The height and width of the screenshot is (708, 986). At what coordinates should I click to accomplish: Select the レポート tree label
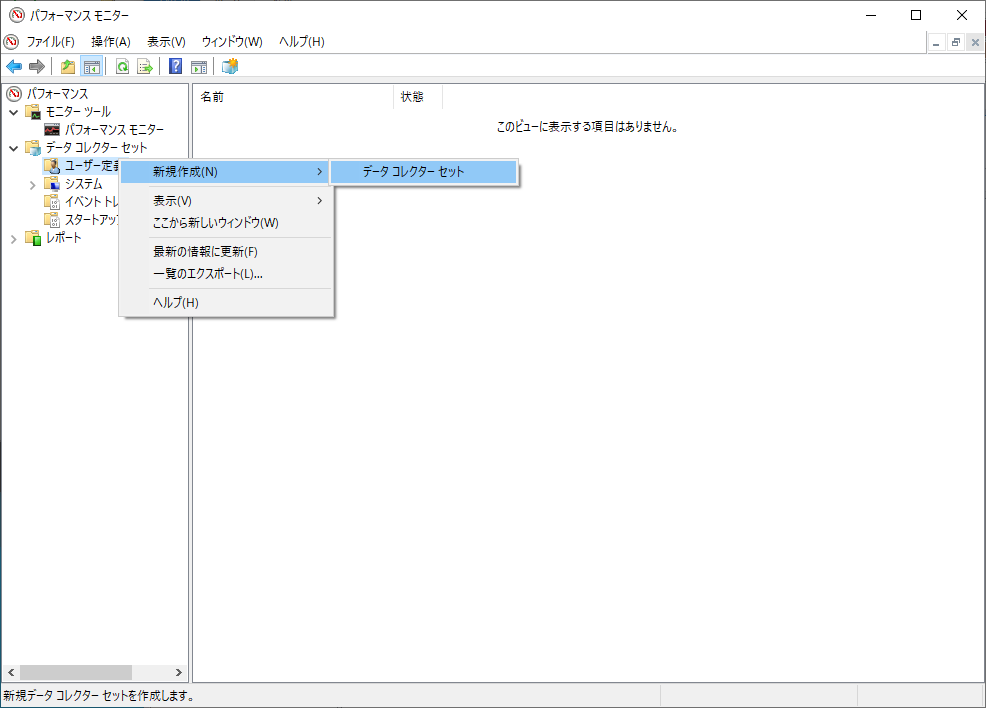pos(64,238)
